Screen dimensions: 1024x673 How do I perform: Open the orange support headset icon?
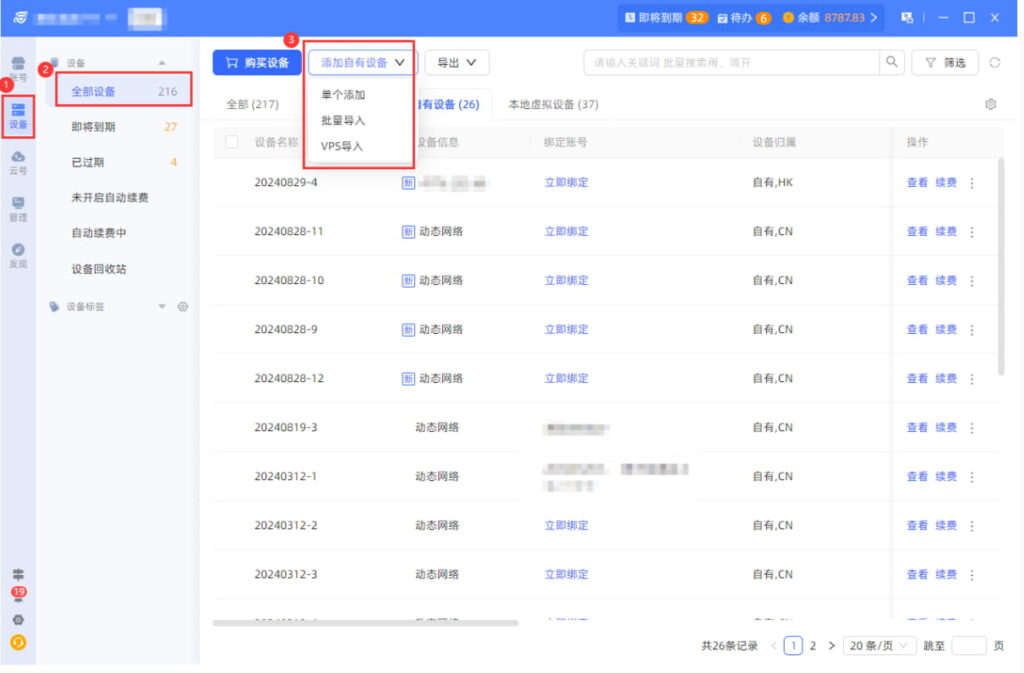click(x=18, y=642)
